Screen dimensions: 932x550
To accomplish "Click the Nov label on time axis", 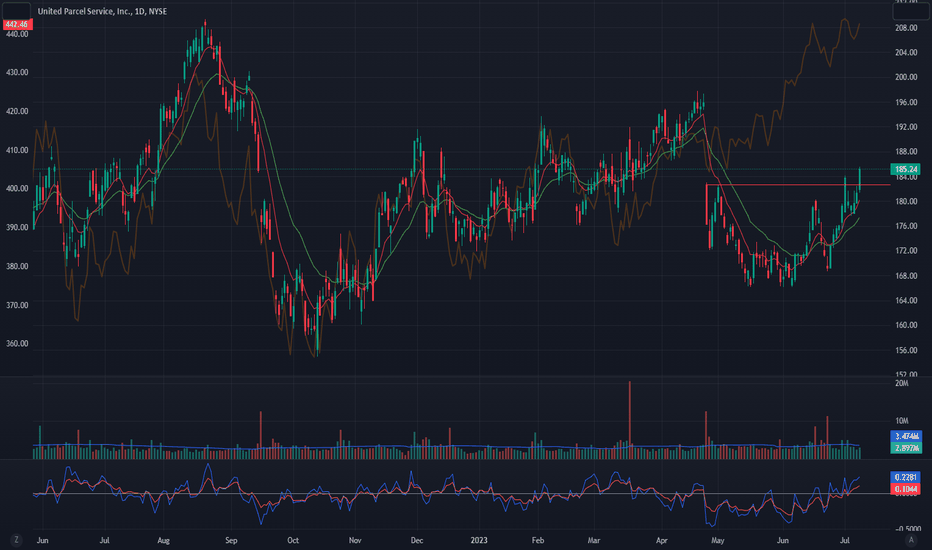I will click(x=355, y=540).
